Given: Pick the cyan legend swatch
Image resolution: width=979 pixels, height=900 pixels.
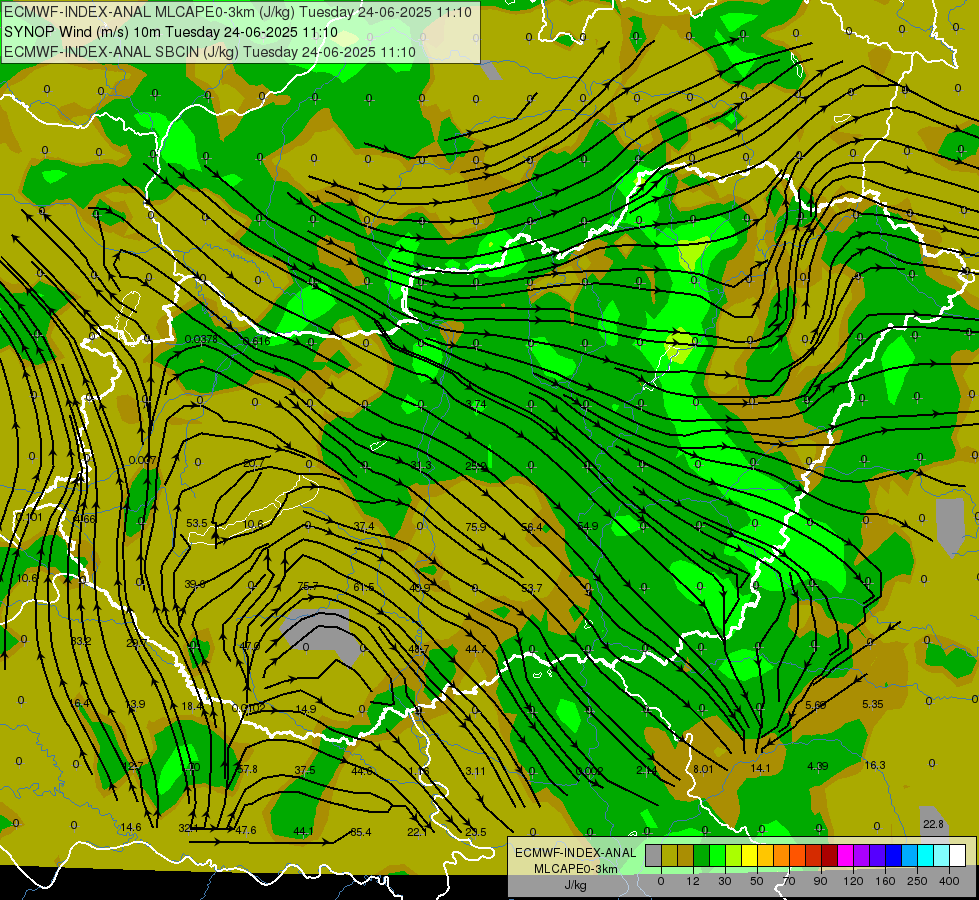Looking at the screenshot, I should pyautogui.click(x=925, y=856).
